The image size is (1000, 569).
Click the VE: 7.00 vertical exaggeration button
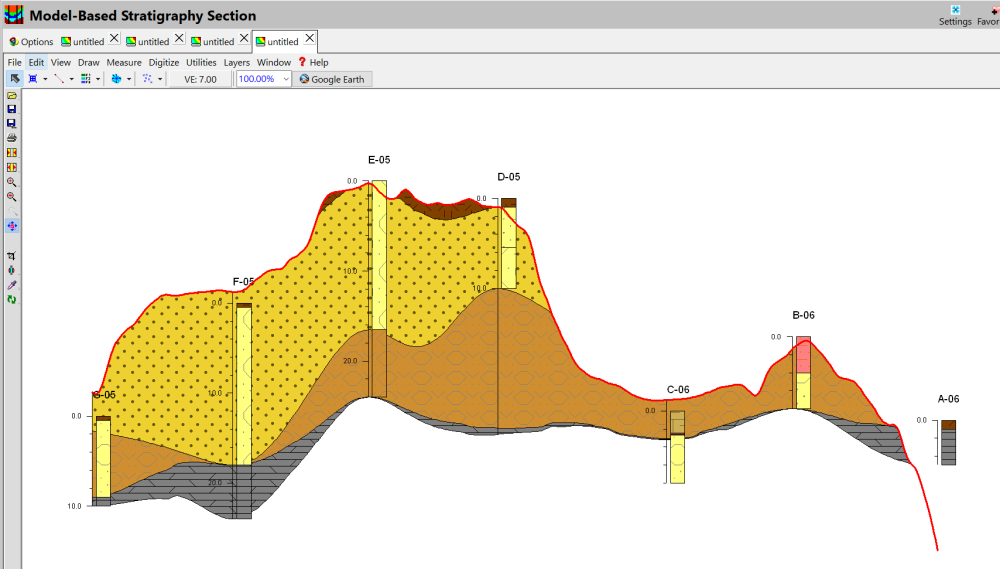click(200, 79)
